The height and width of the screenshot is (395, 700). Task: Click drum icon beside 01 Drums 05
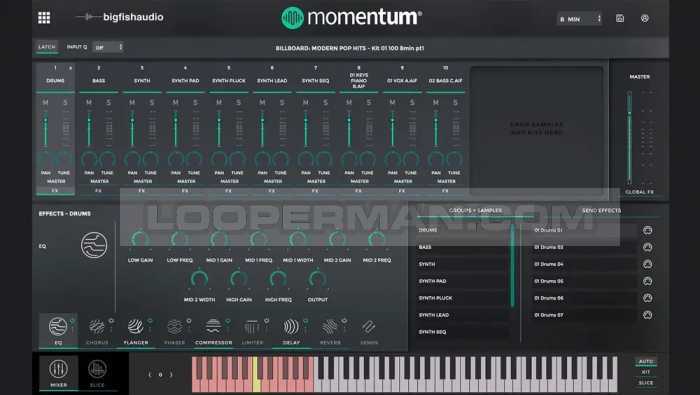(x=648, y=281)
